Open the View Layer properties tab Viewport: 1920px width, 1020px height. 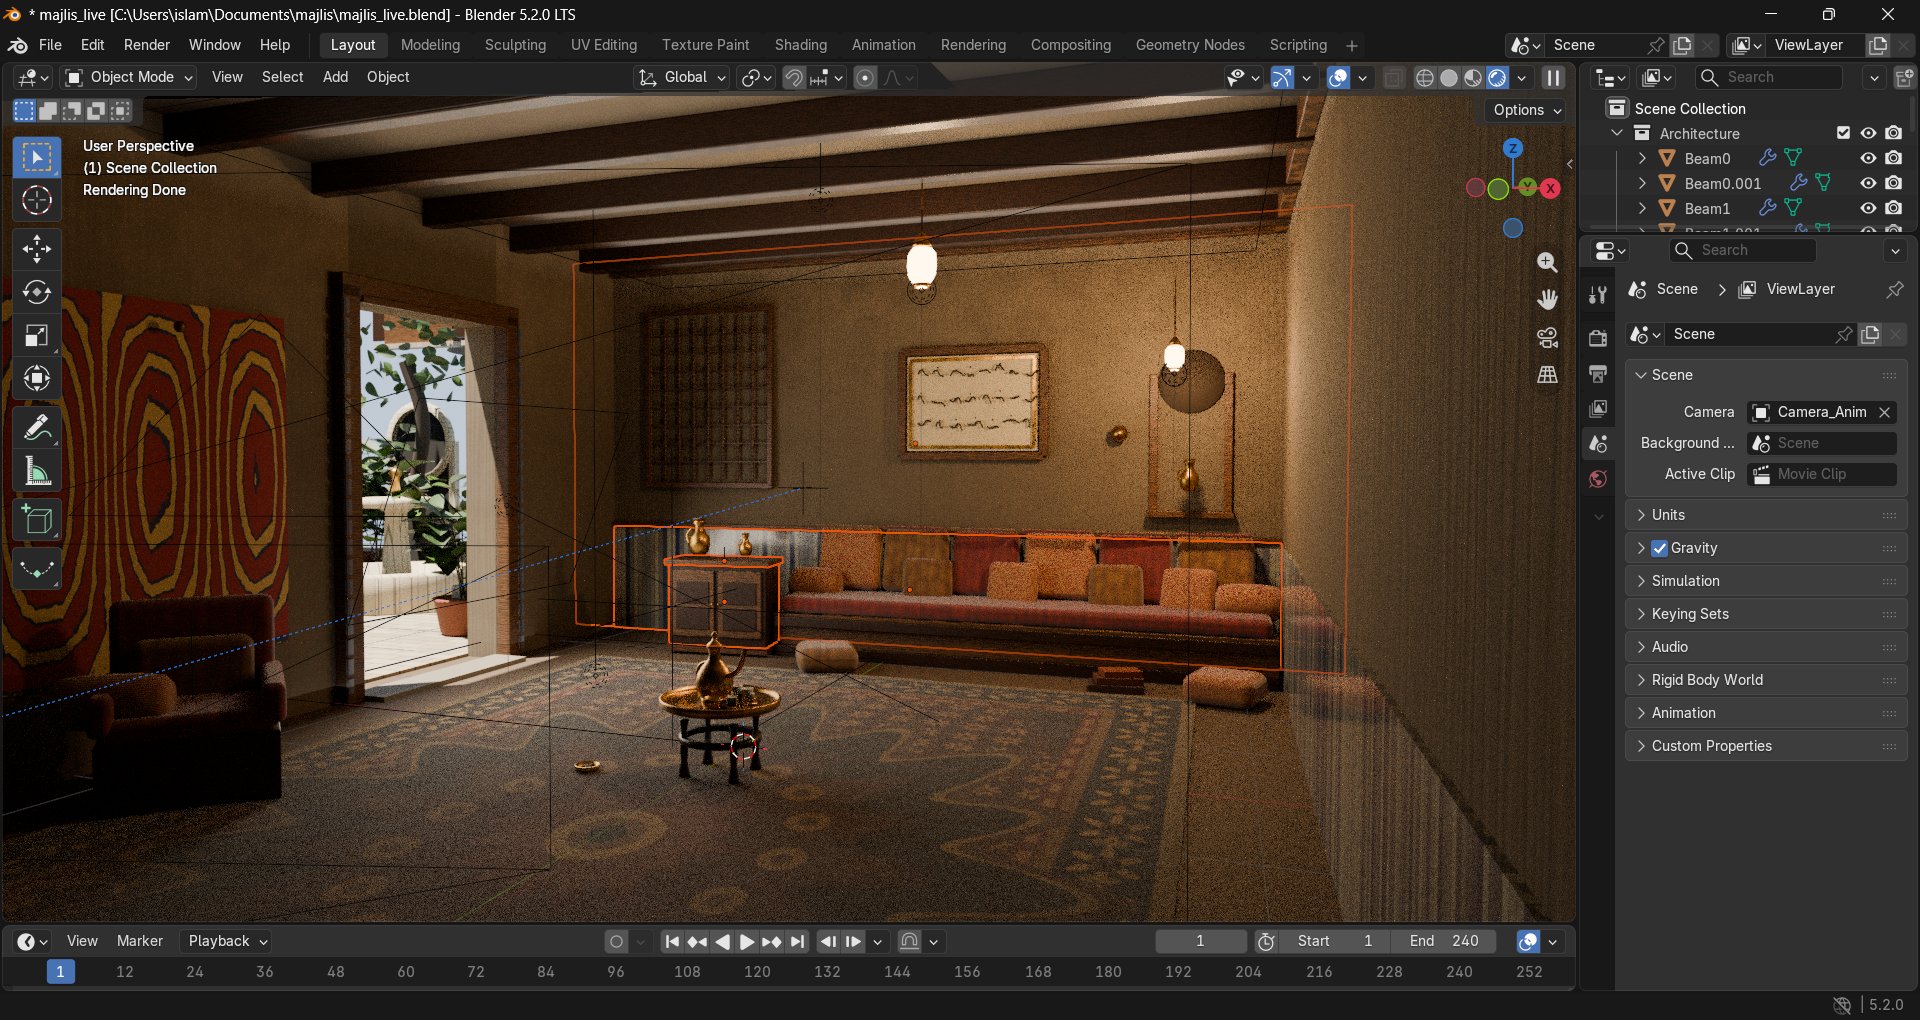[x=1598, y=409]
